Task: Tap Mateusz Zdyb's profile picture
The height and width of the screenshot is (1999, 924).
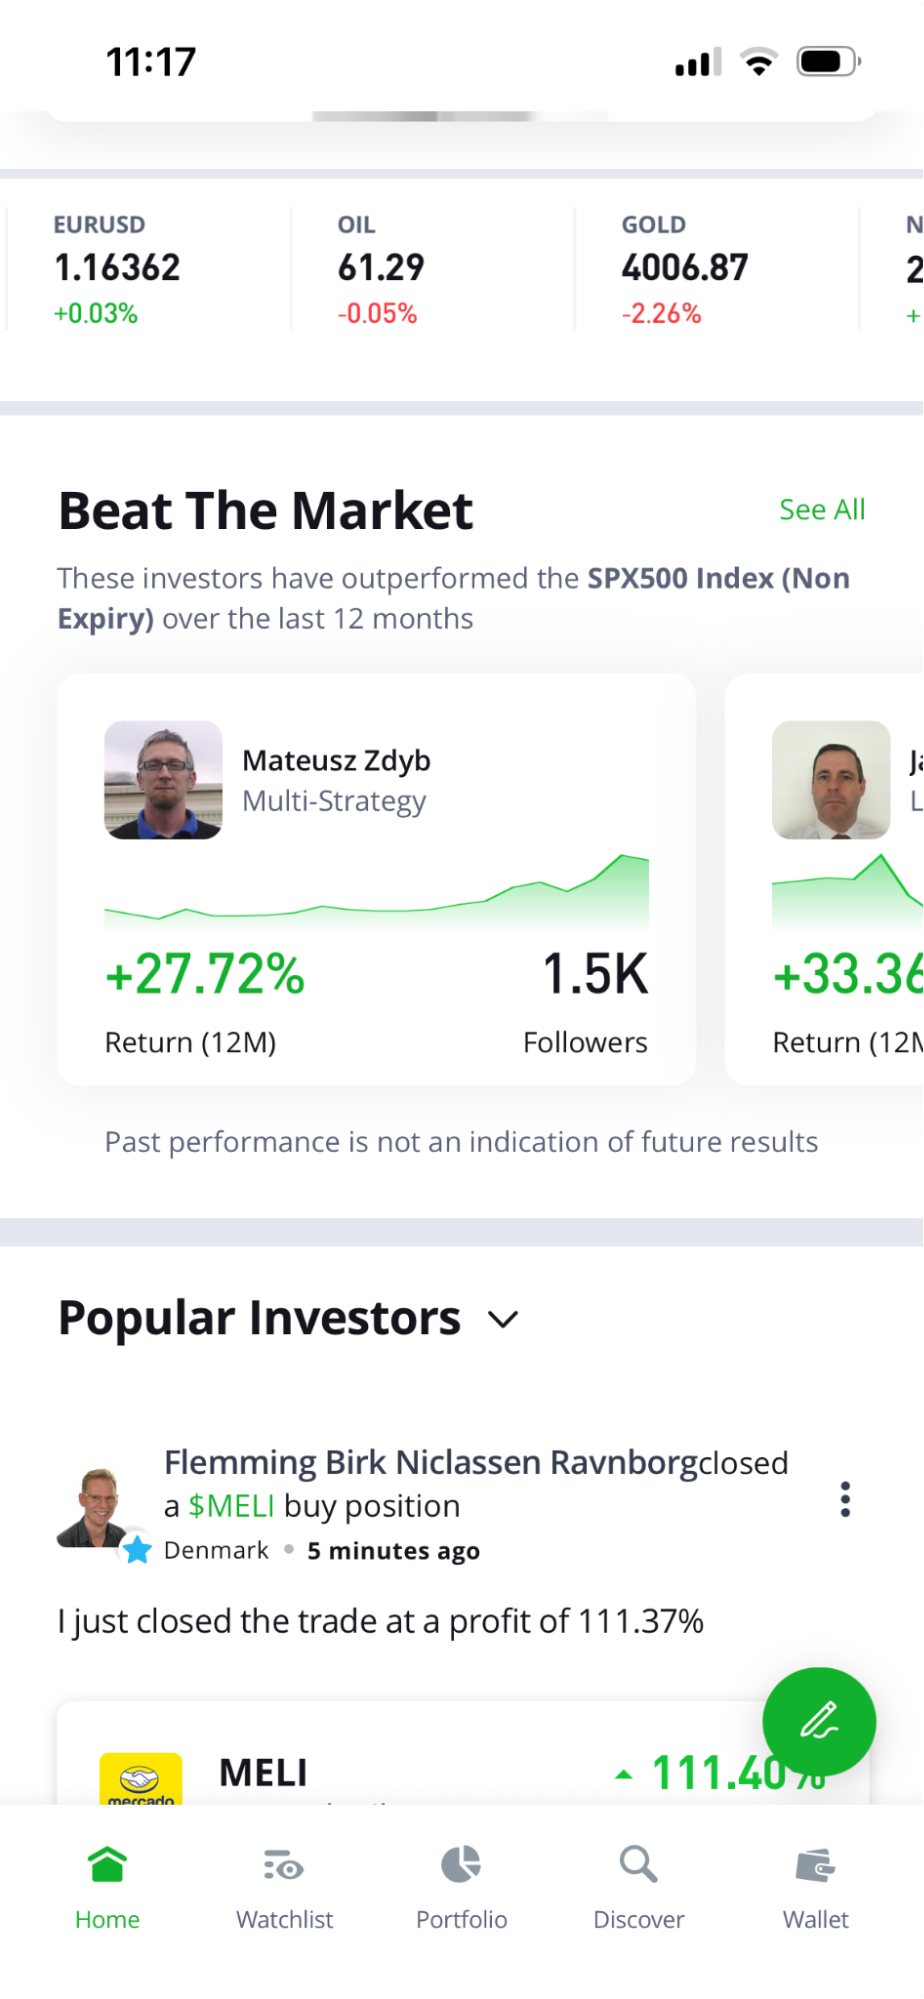Action: [x=163, y=781]
